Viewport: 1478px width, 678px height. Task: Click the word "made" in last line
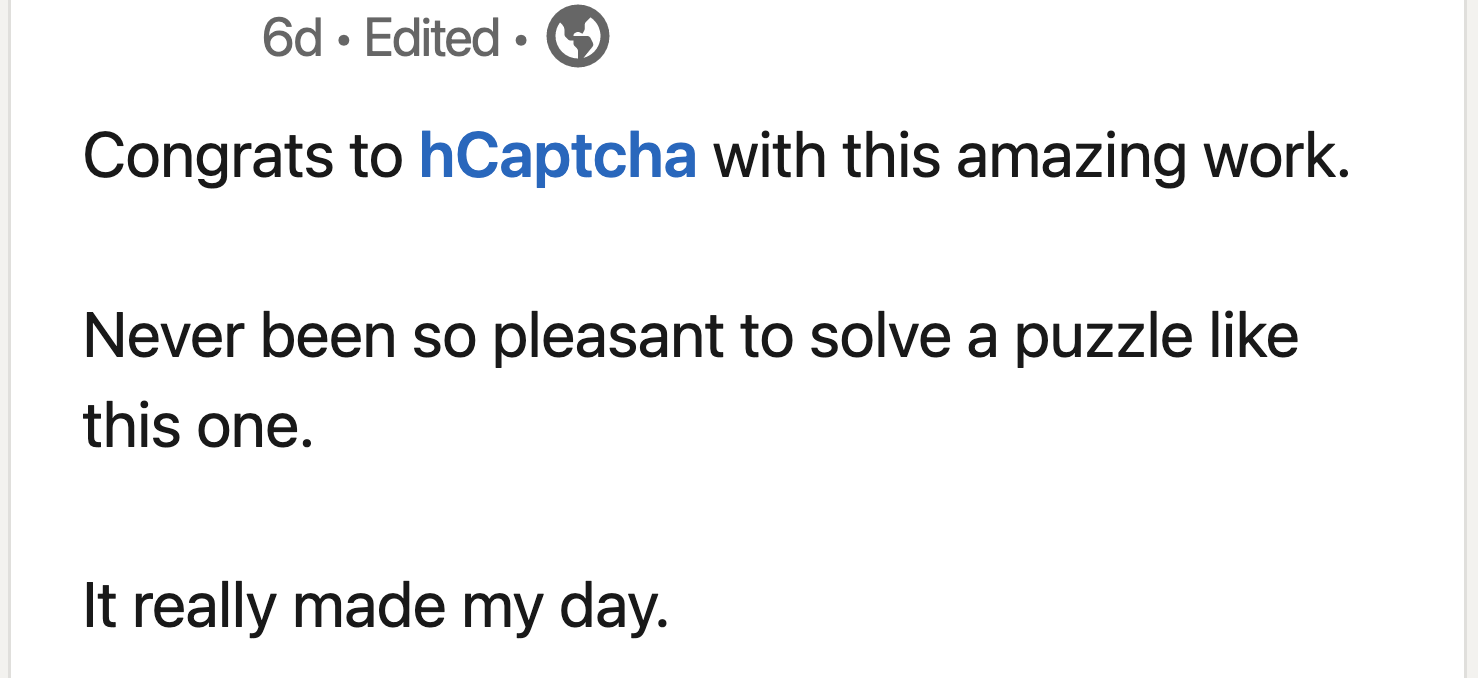(x=369, y=606)
